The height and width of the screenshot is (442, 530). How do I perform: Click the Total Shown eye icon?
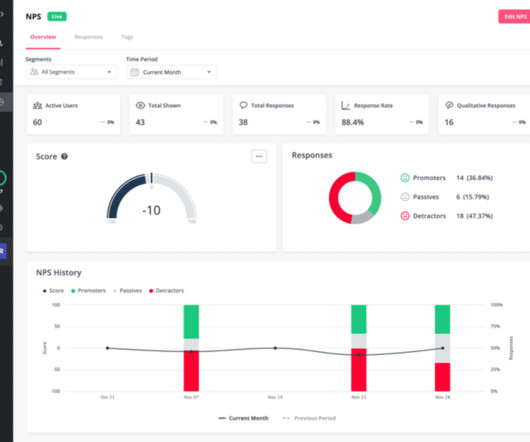(140, 105)
